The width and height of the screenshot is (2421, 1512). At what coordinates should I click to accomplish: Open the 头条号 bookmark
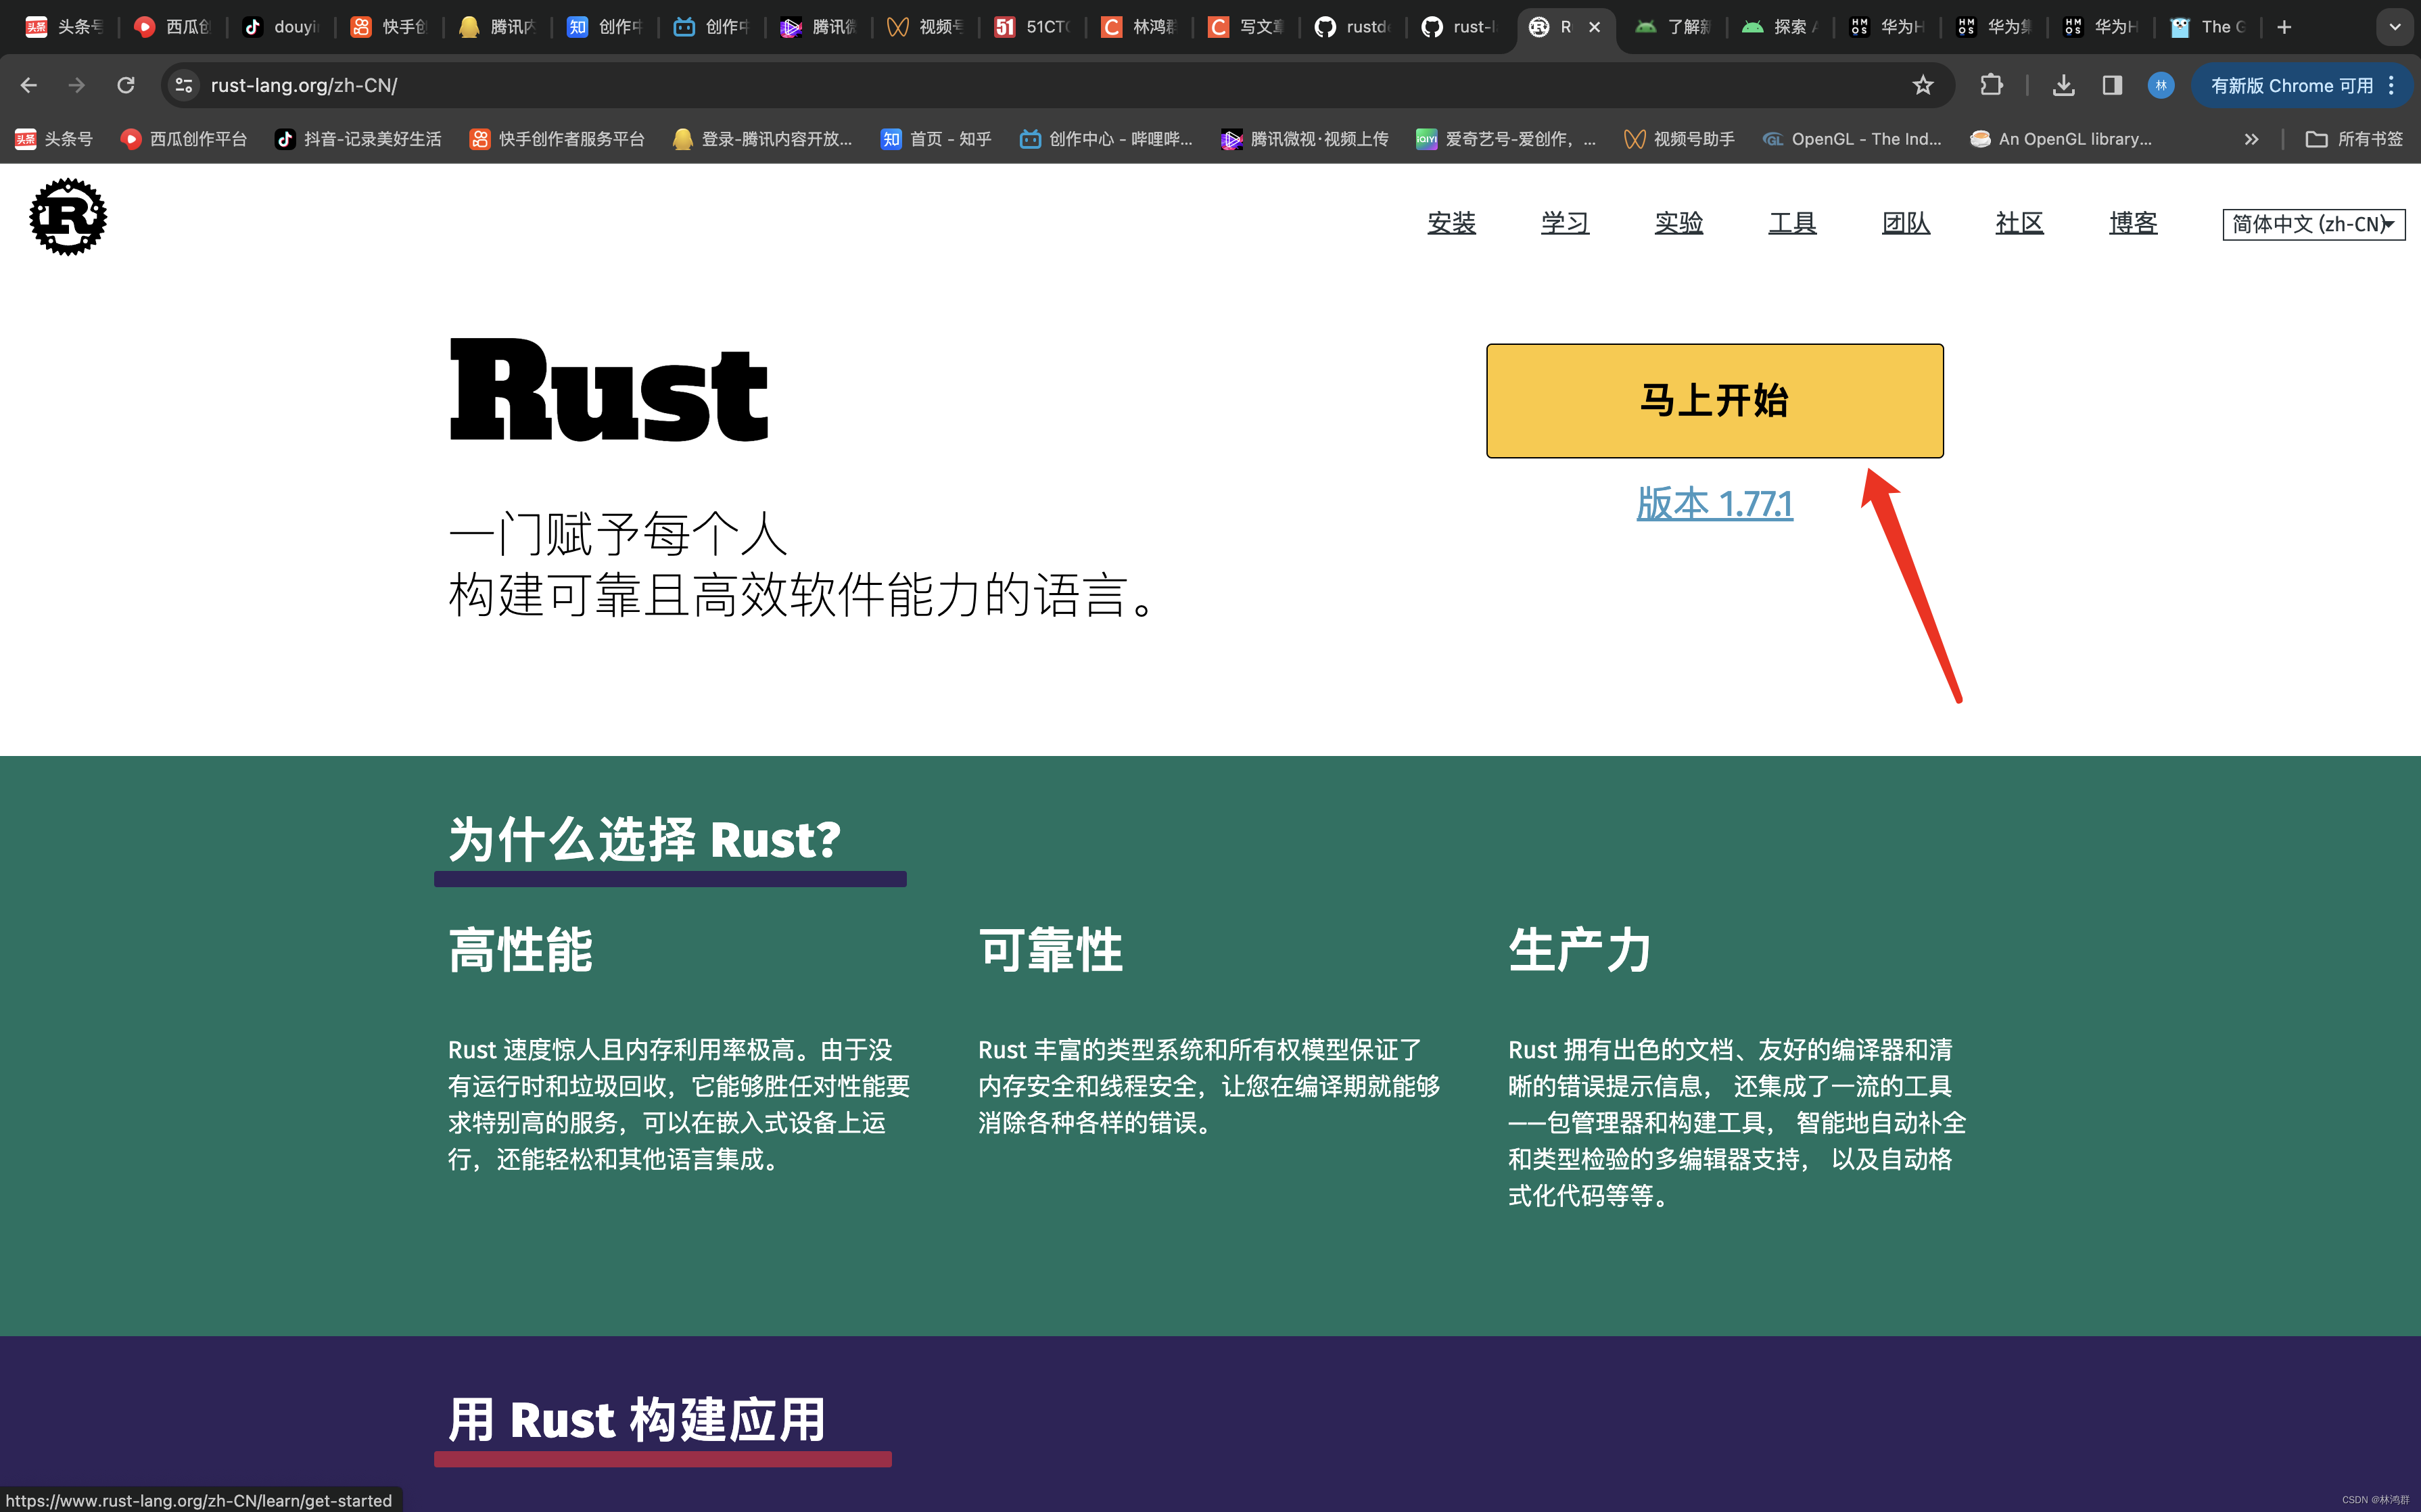tap(55, 139)
